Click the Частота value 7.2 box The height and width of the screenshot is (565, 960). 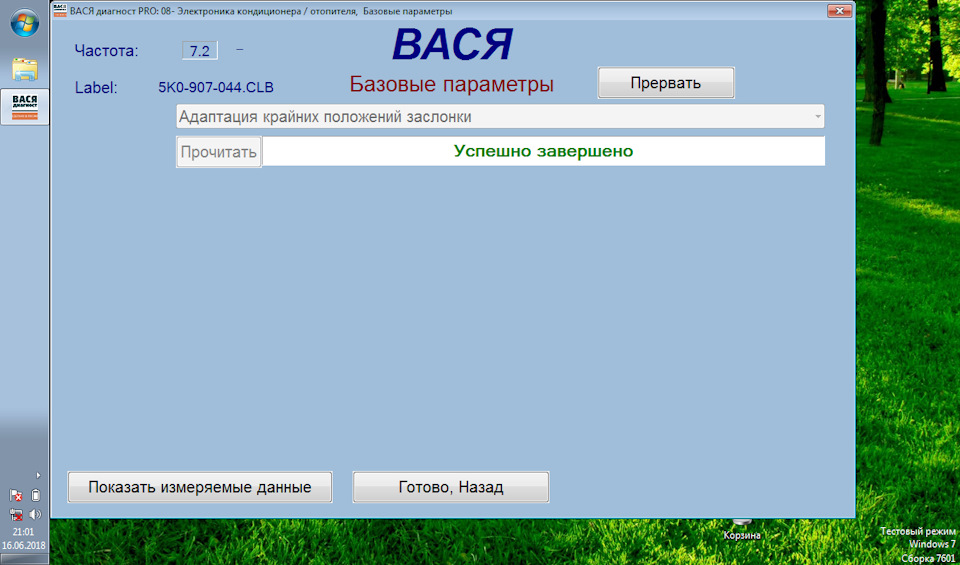pos(200,51)
